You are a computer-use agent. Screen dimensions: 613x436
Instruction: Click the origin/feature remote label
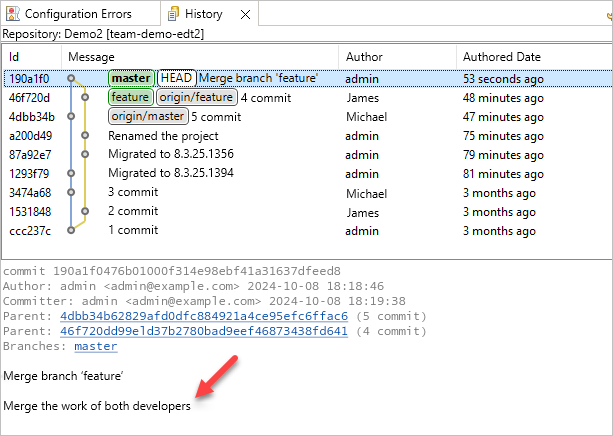click(196, 97)
